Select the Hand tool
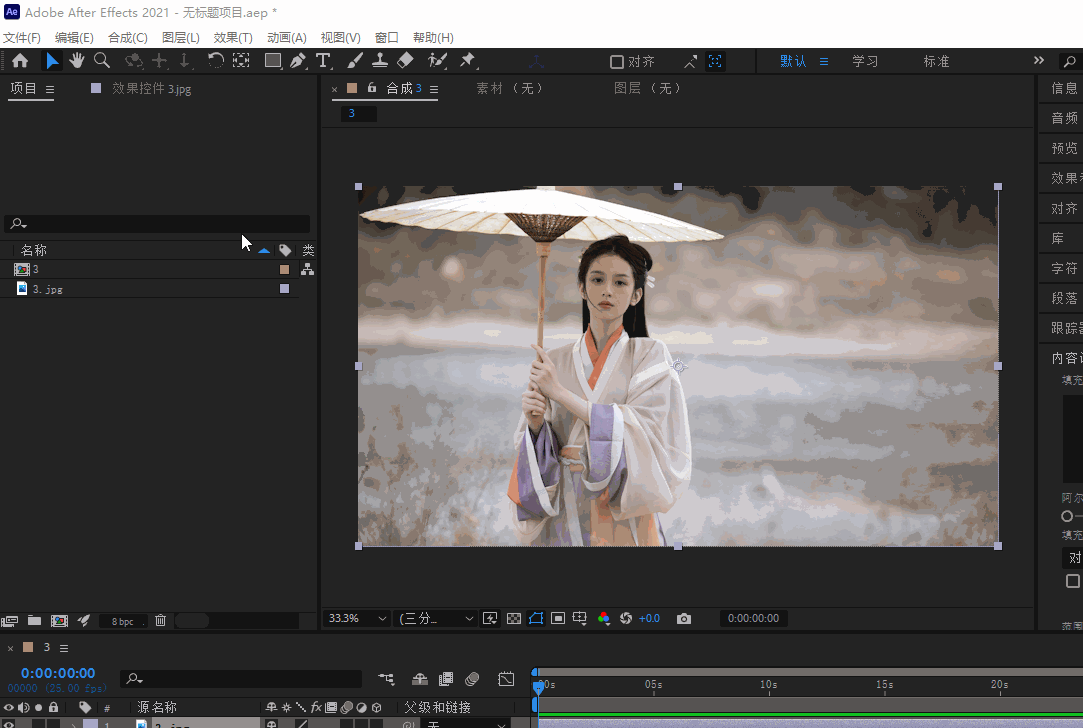 click(x=77, y=61)
